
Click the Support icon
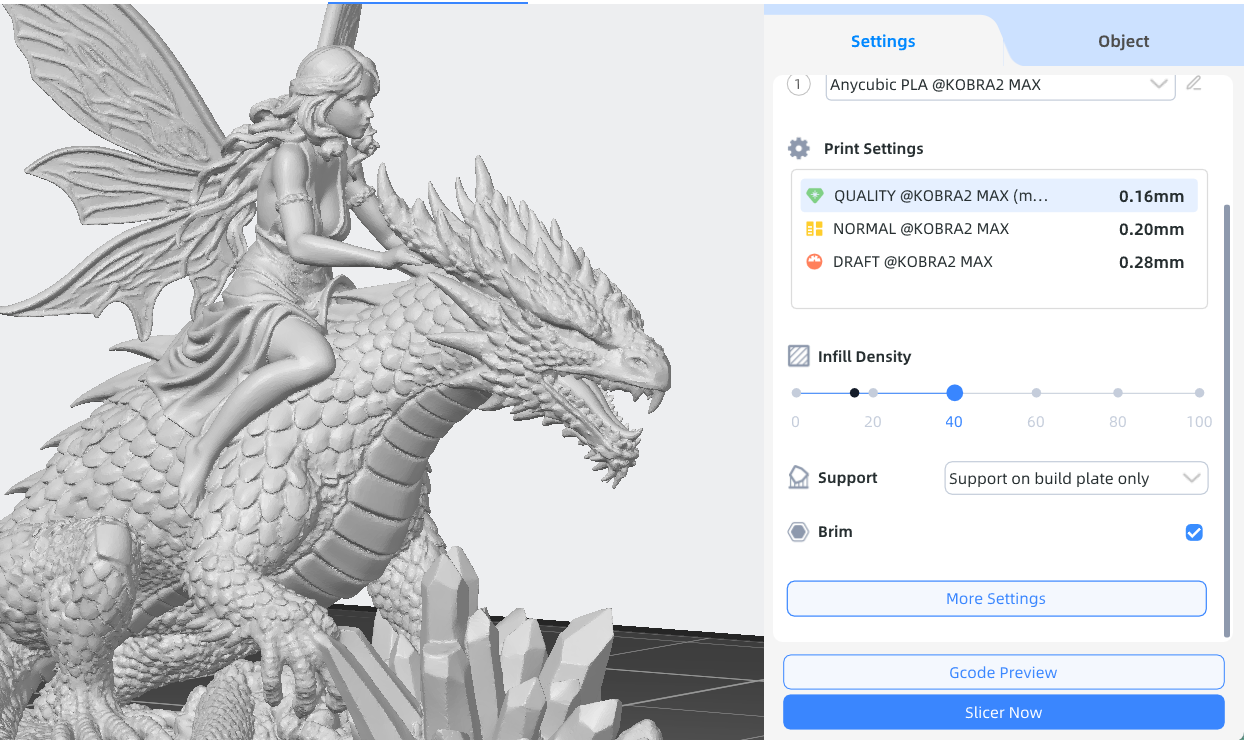click(x=798, y=478)
